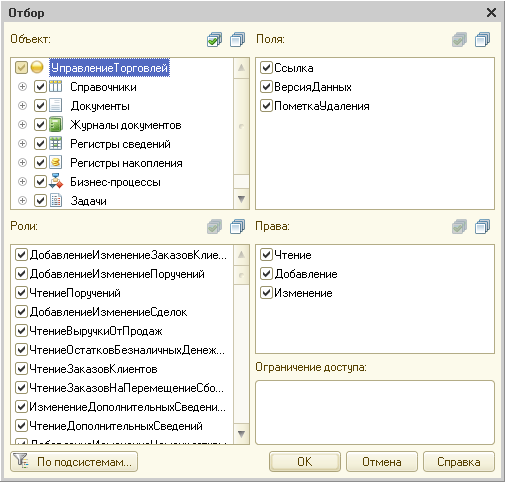The width and height of the screenshot is (505, 482).
Task: Uncheck the Справочники checkbox
Action: point(40,87)
